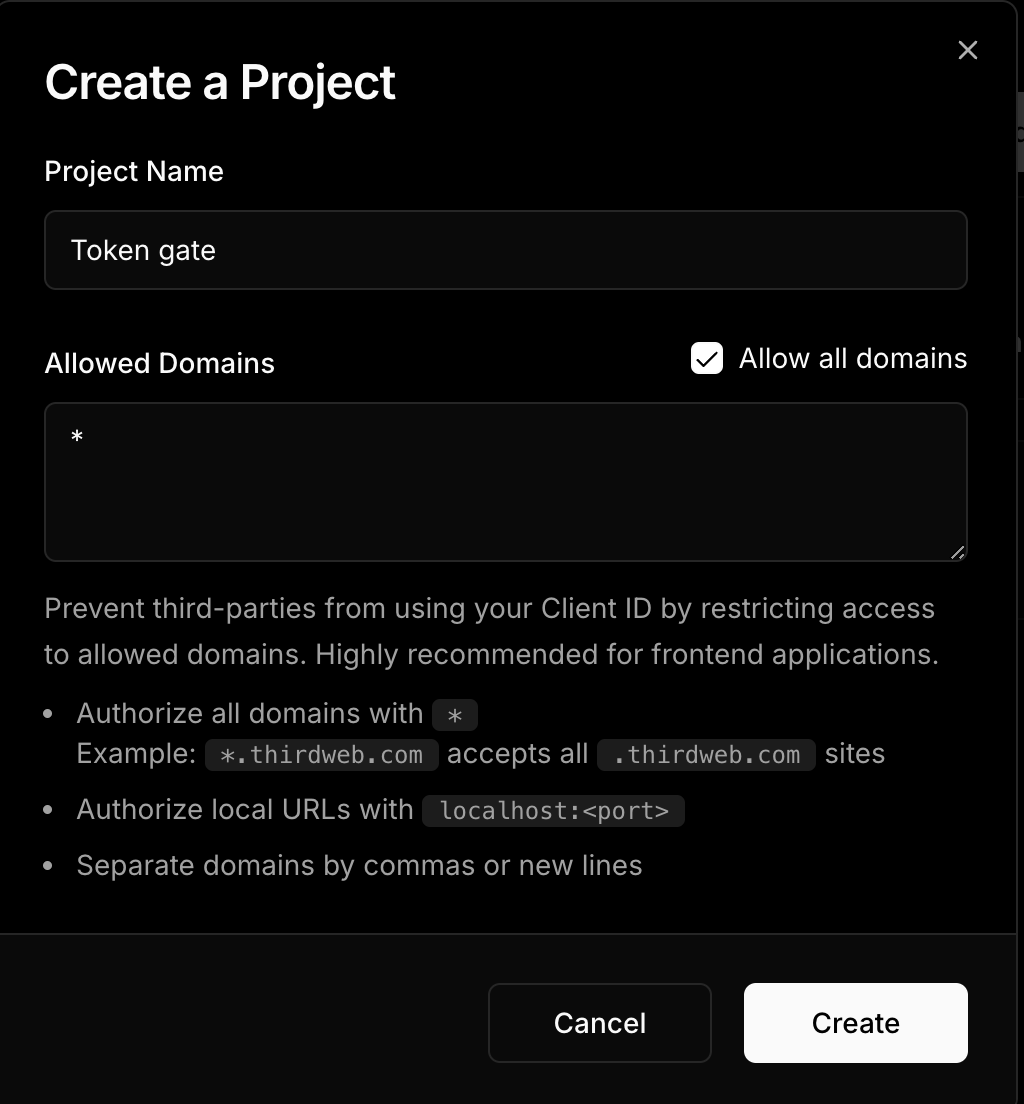Select the localhost:<port> code chip
Viewport: 1024px width, 1104px height.
pos(553,810)
